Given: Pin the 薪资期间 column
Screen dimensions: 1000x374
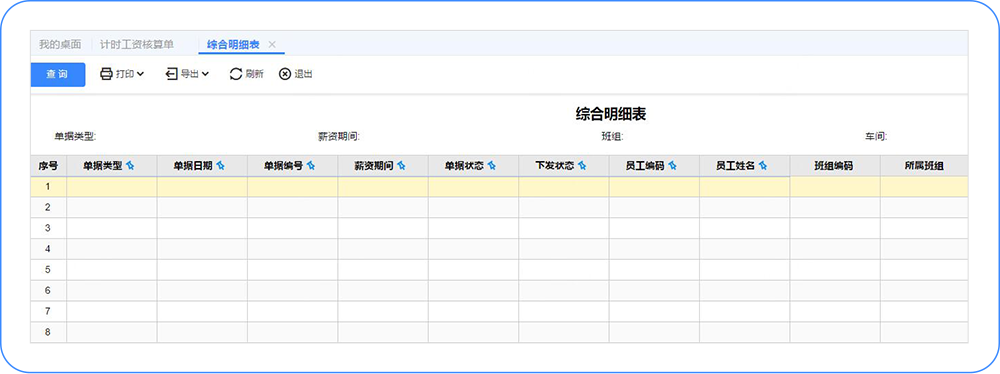Looking at the screenshot, I should (402, 166).
